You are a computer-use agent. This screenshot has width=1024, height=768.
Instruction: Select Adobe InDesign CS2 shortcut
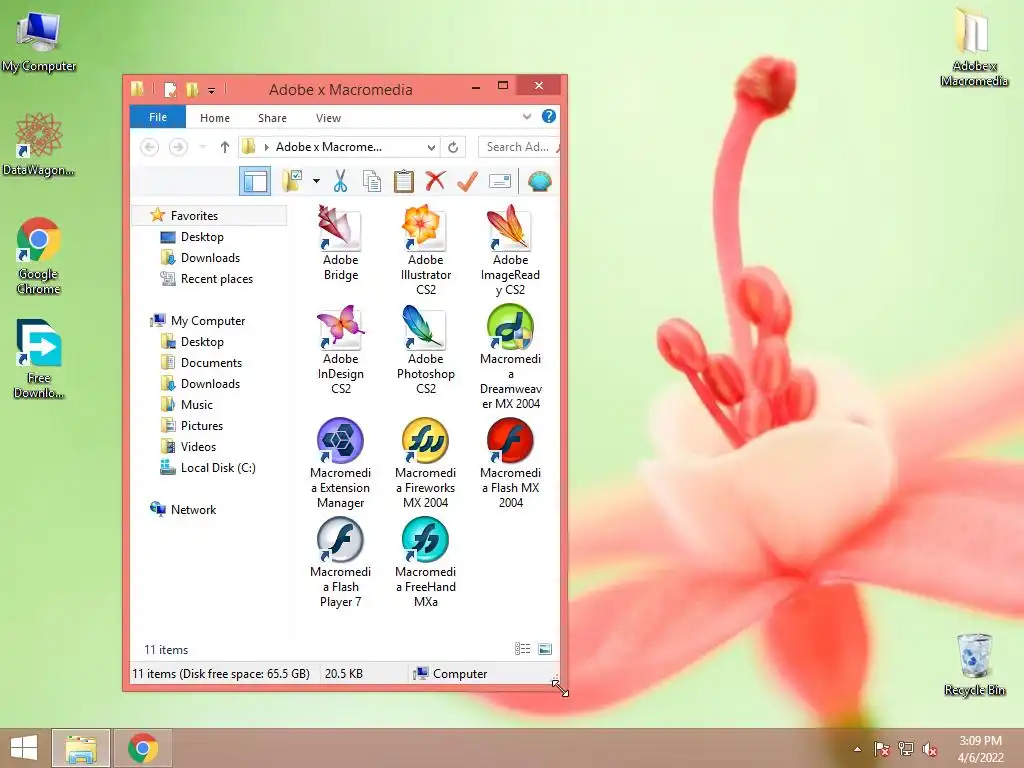[340, 350]
